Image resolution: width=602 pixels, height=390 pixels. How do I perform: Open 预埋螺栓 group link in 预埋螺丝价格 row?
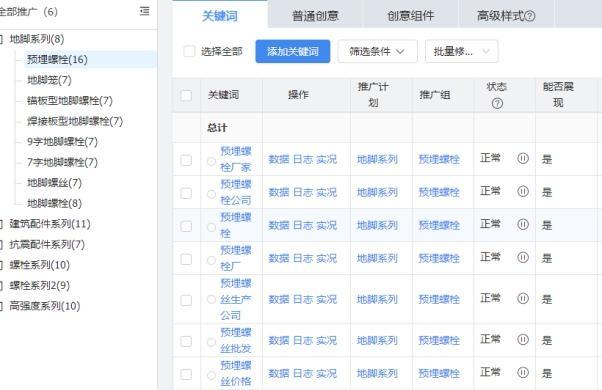point(439,373)
